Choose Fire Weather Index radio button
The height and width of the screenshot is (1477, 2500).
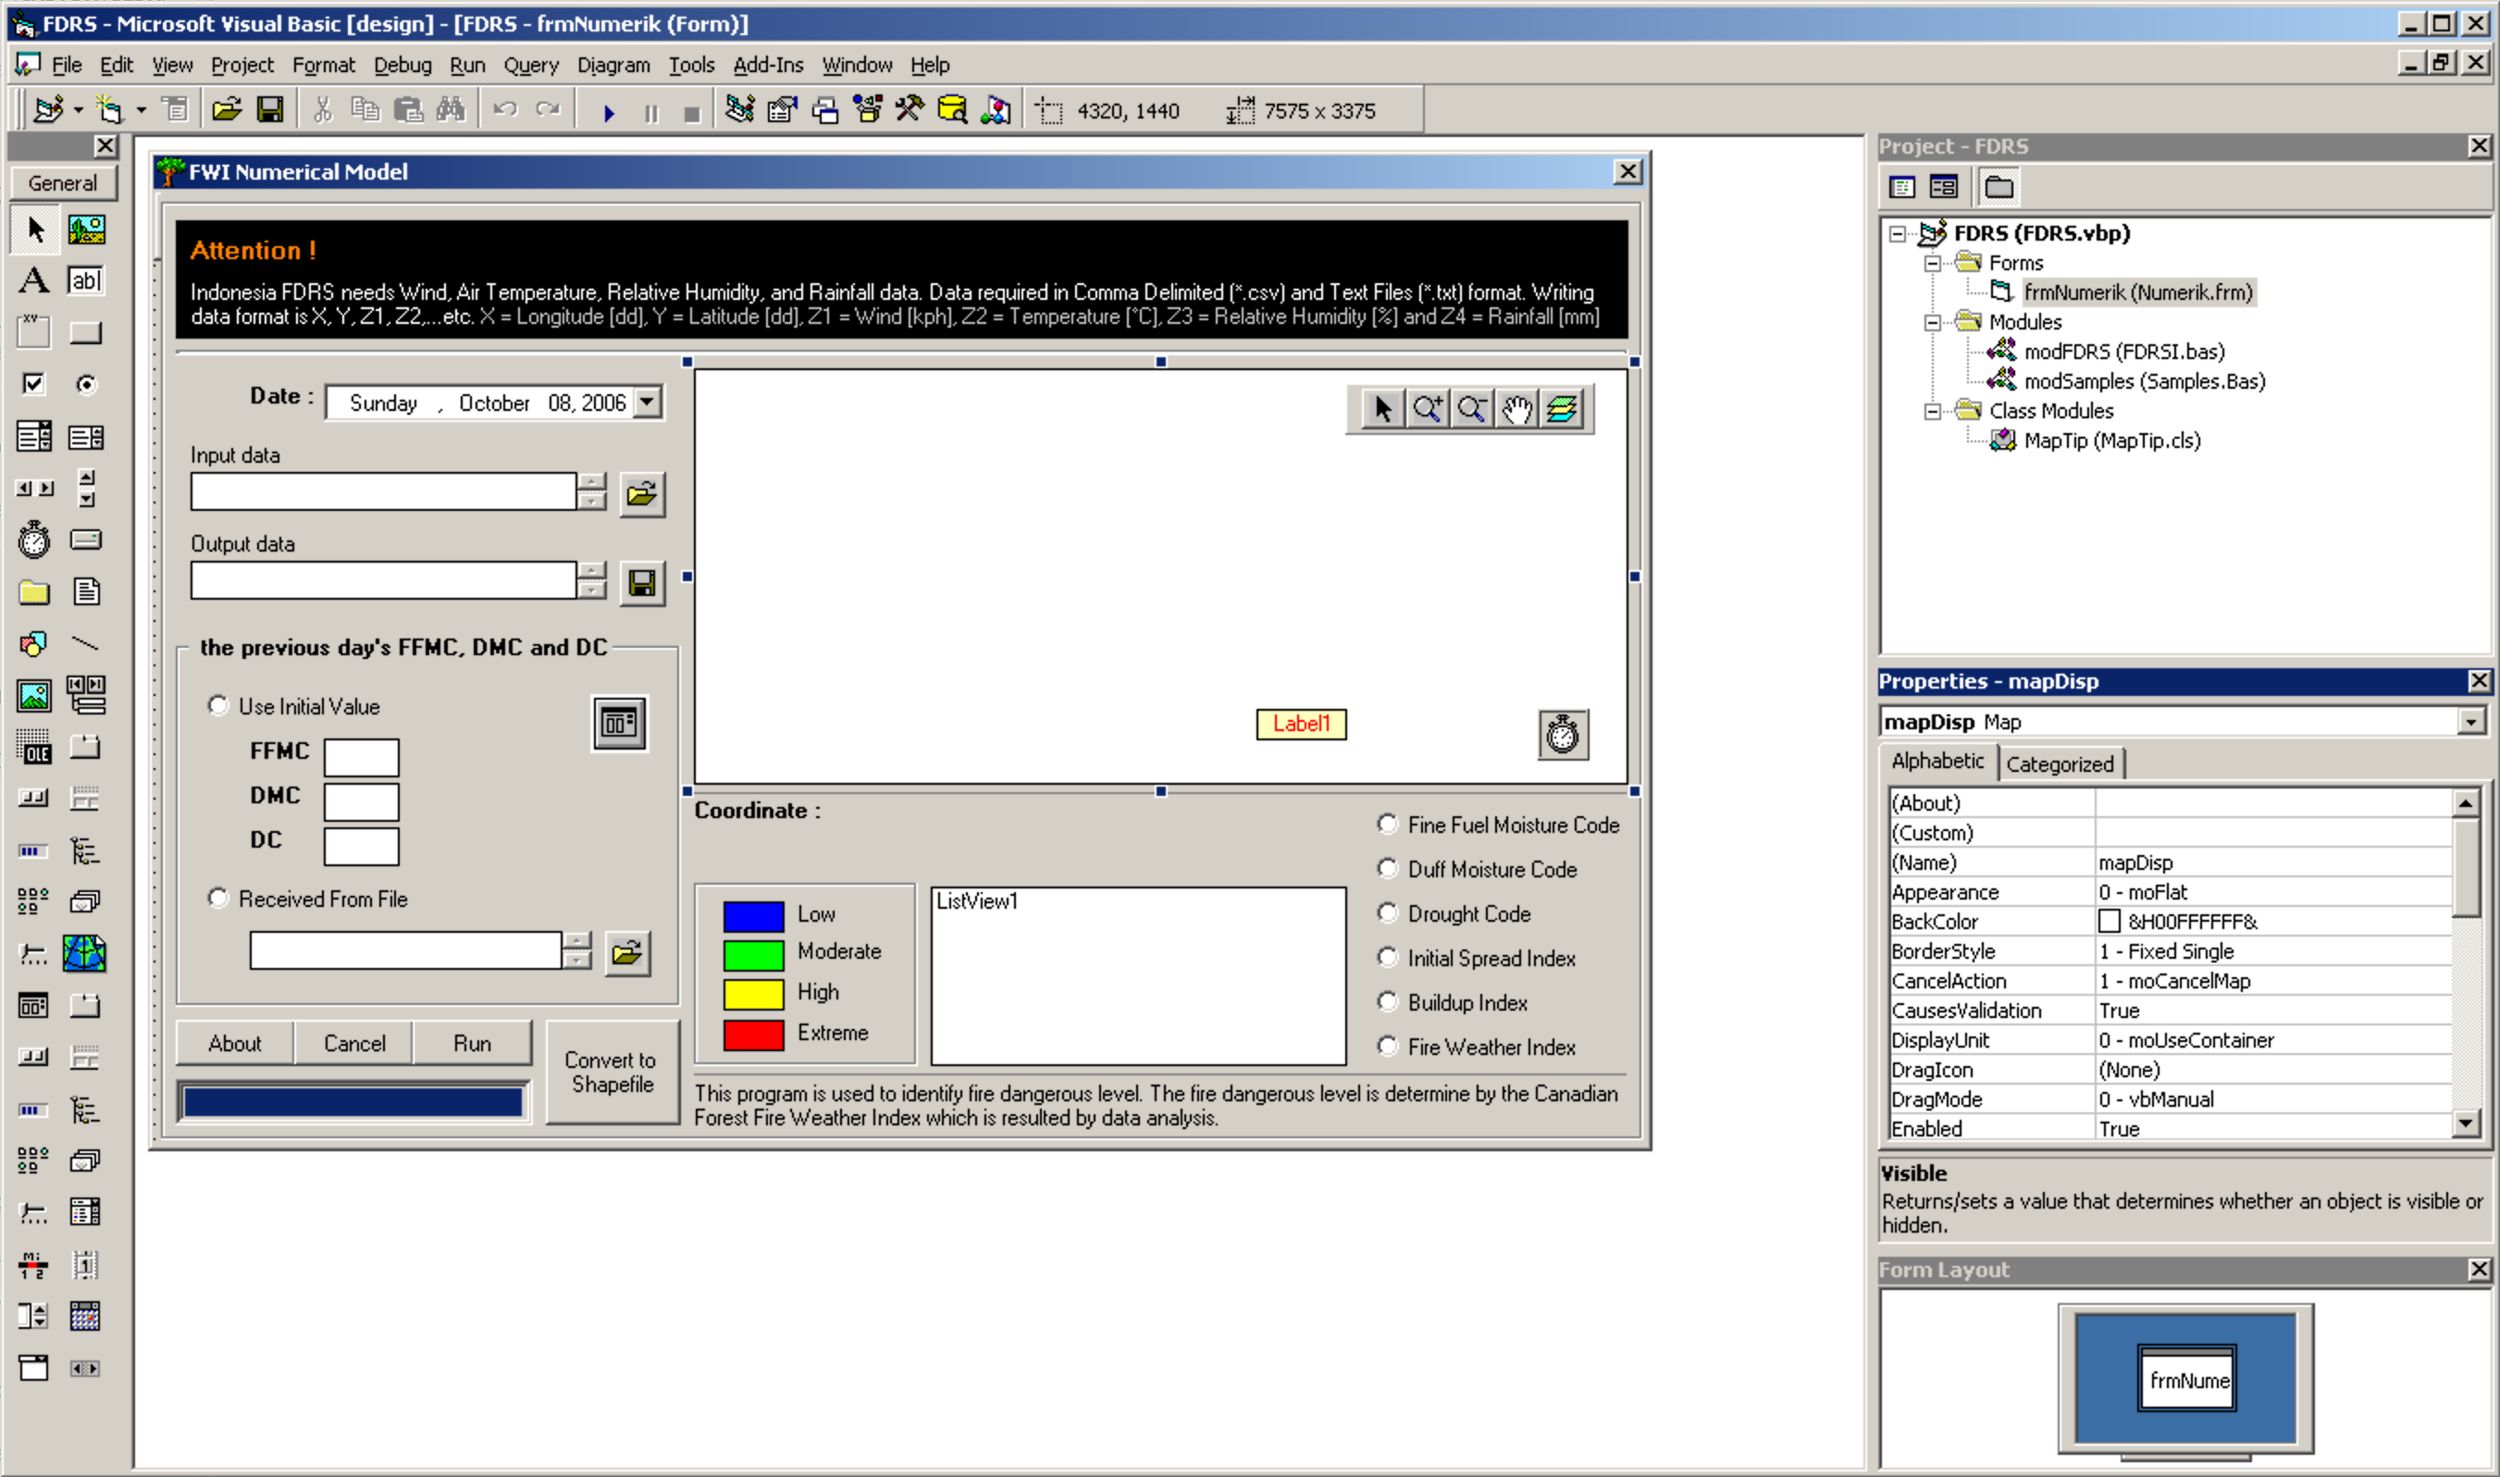[1387, 1046]
